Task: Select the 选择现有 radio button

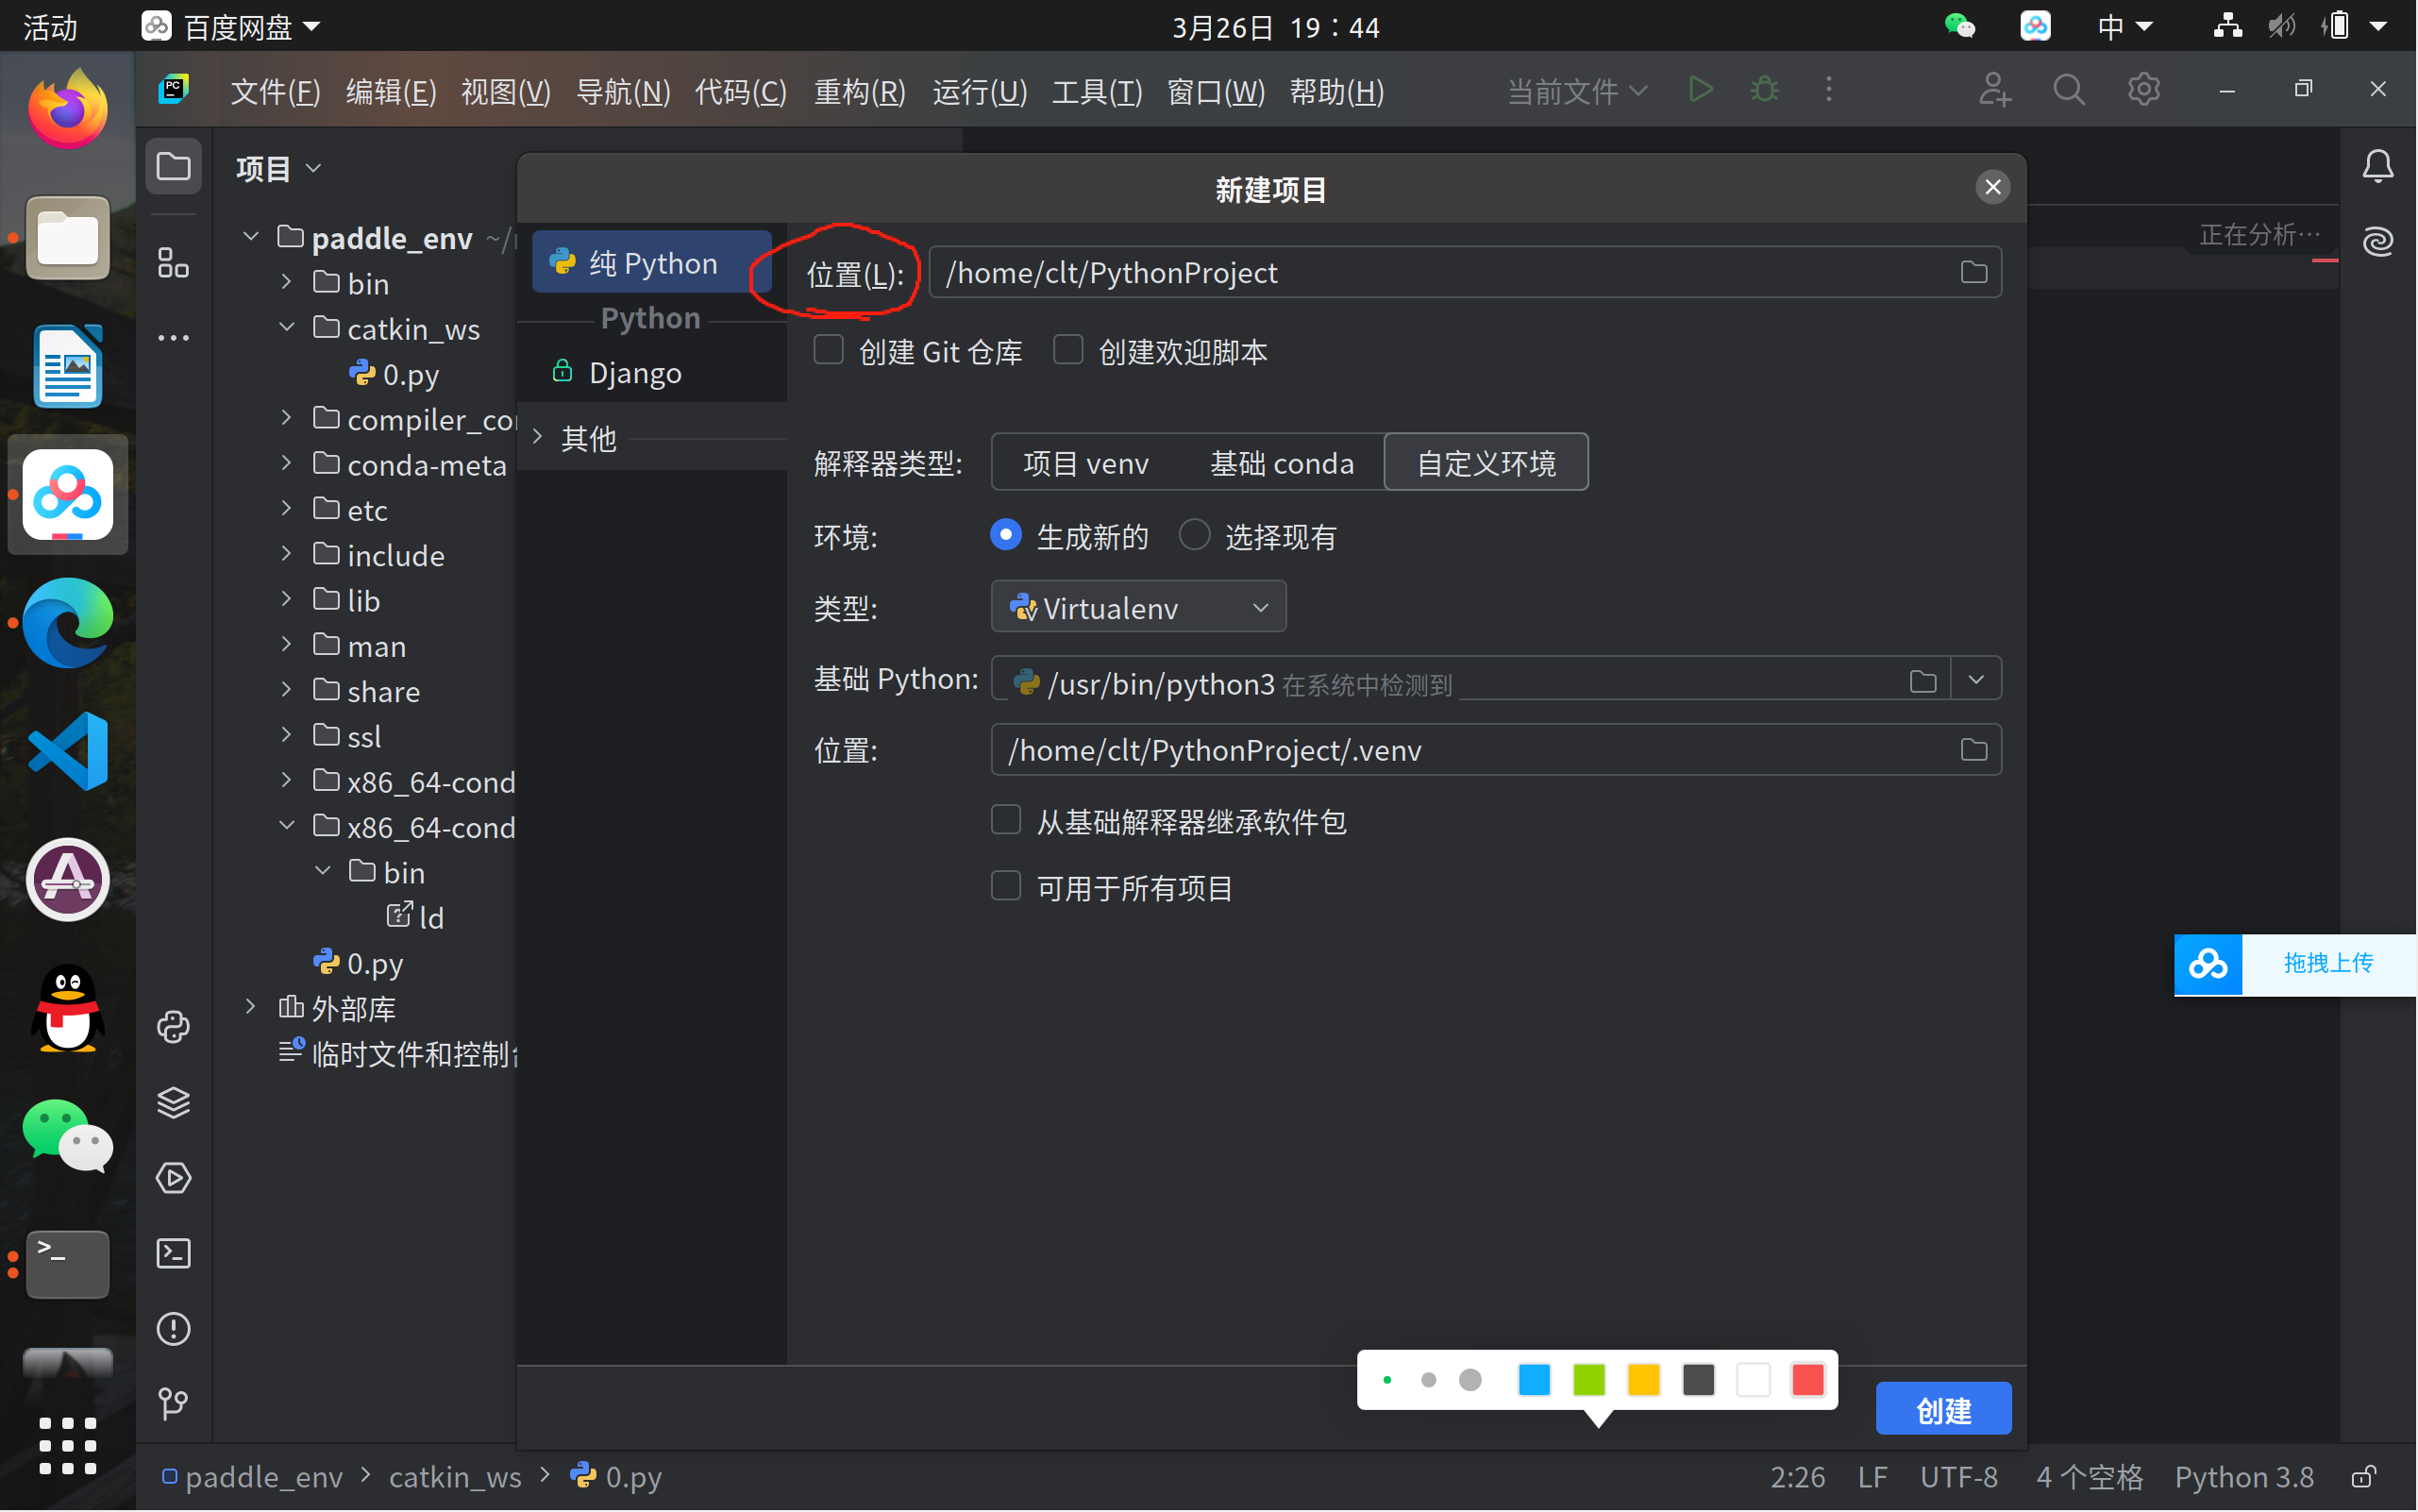Action: 1194,535
